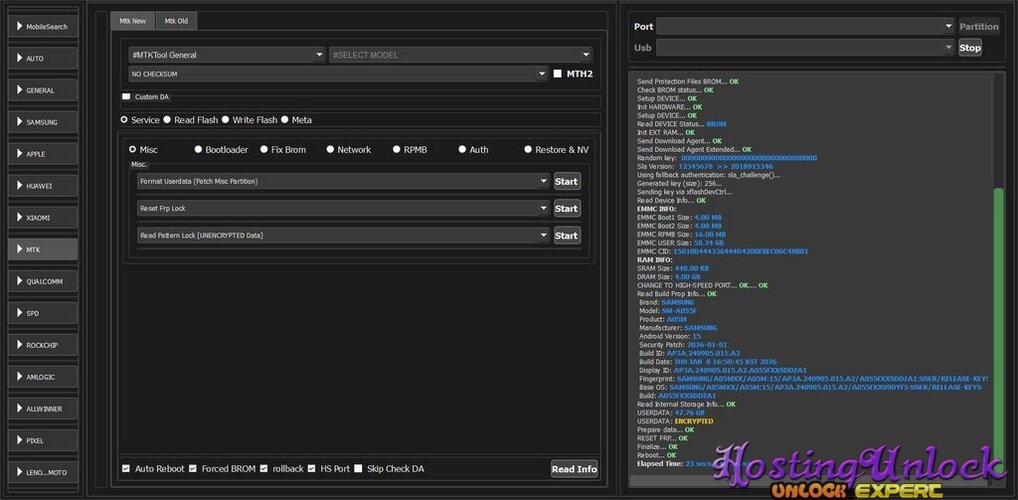Viewport: 1018px width, 500px height.
Task: Select the Fix Brom radio option
Action: 264,149
